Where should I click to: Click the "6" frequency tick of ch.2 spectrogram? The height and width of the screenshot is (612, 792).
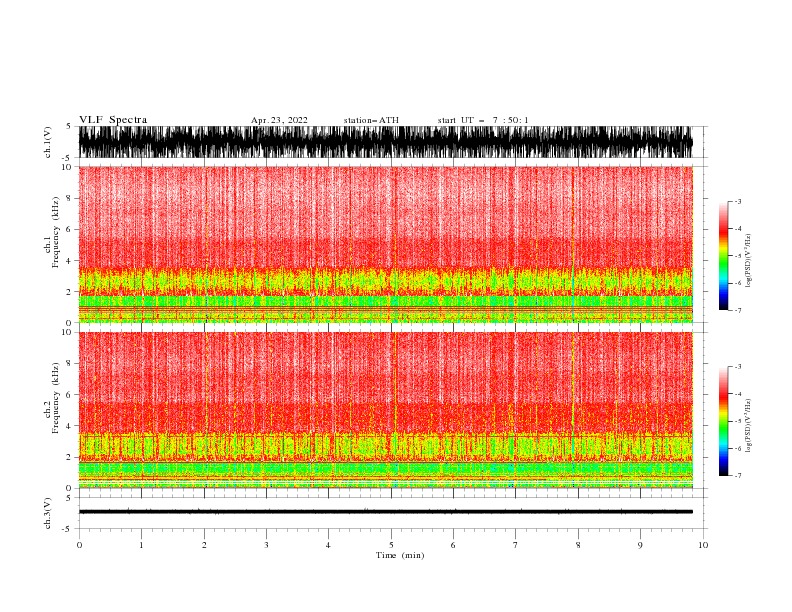[70, 395]
